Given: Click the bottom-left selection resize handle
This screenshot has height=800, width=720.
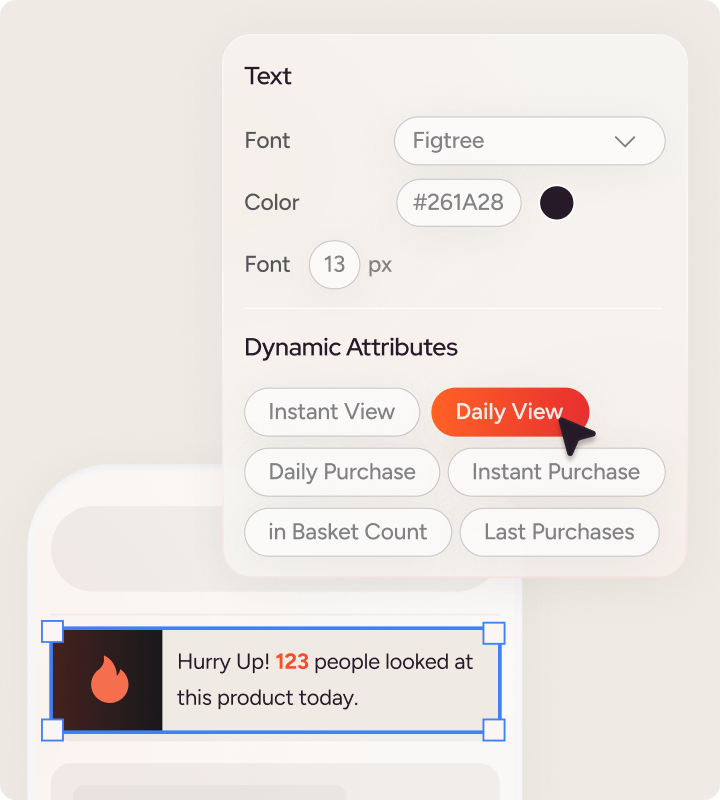Looking at the screenshot, I should [52, 730].
